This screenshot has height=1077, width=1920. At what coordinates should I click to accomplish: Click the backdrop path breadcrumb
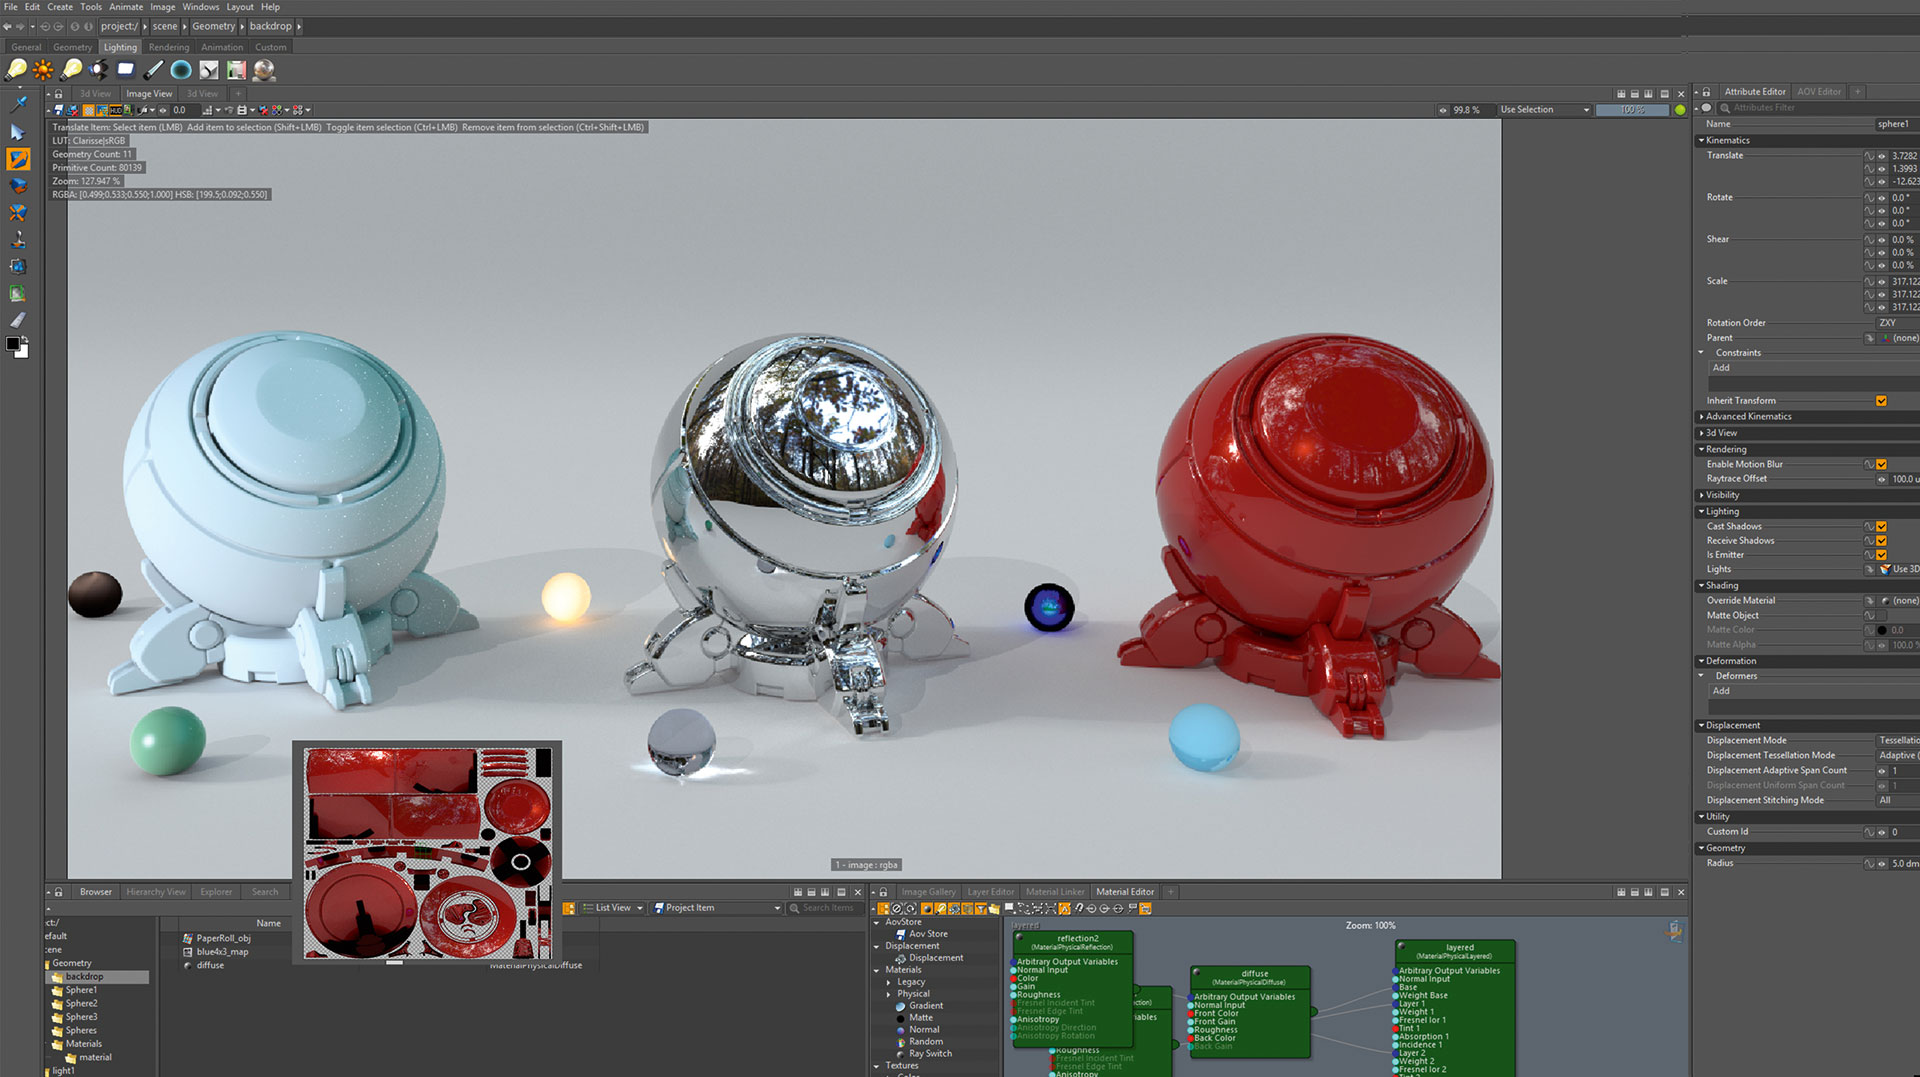pyautogui.click(x=270, y=26)
